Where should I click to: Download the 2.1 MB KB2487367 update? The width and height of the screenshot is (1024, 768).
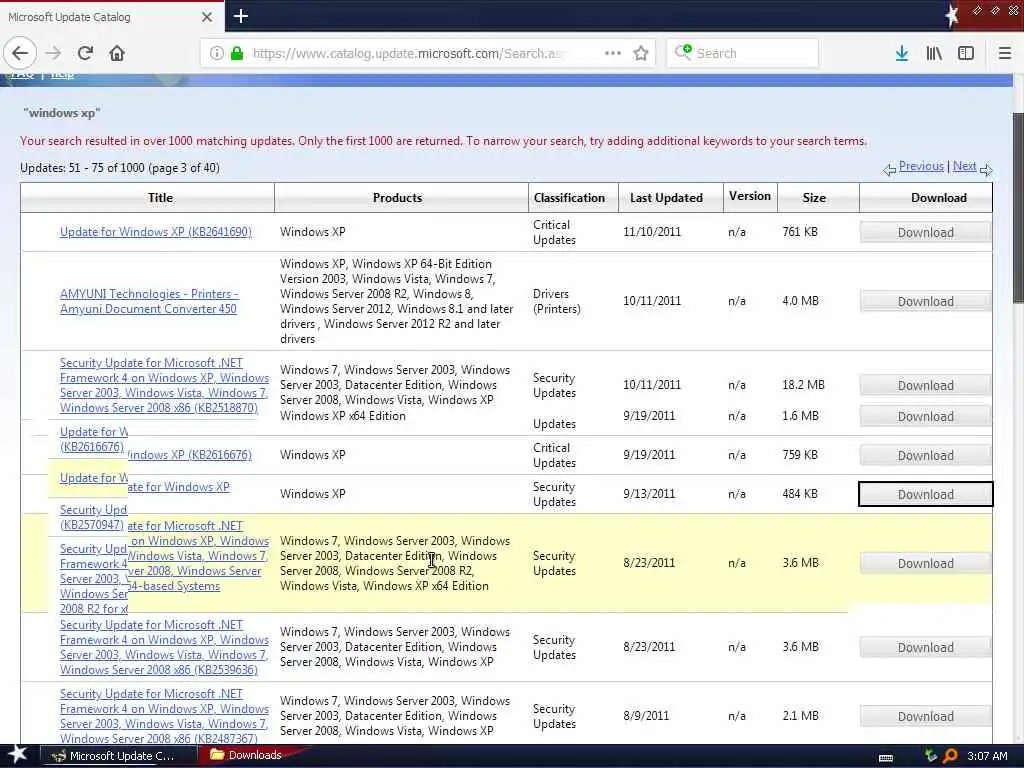pos(925,717)
